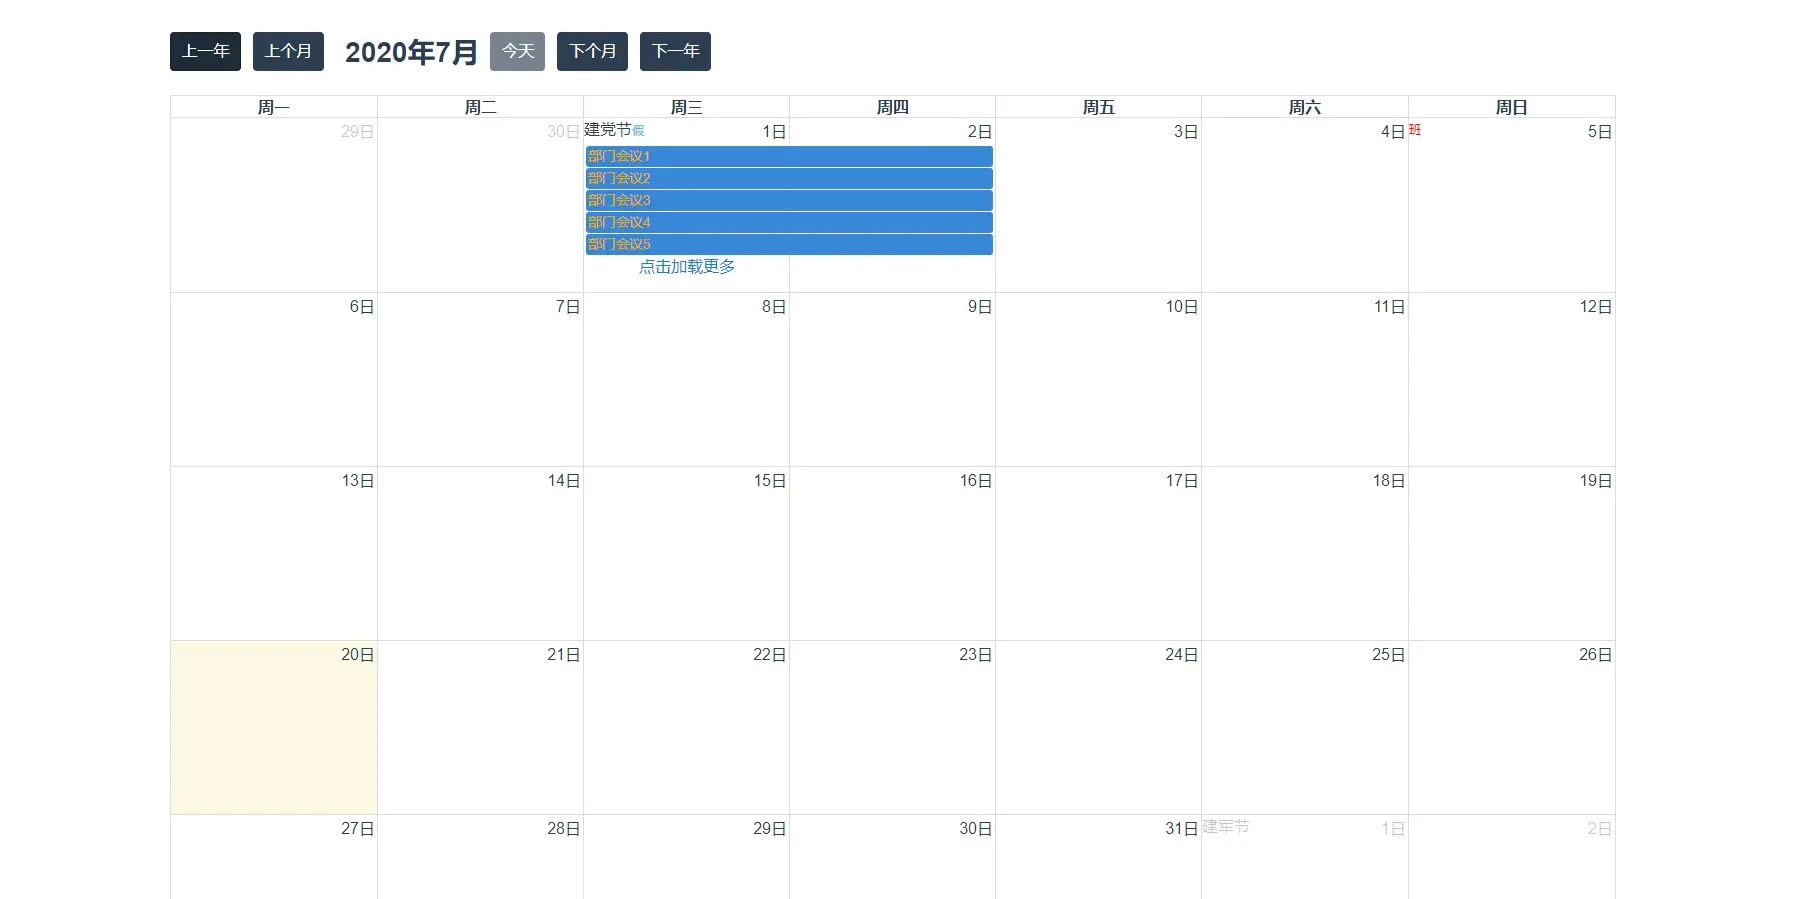This screenshot has width=1793, height=899.
Task: Go to previous year with 上一年 button
Action: tap(205, 52)
